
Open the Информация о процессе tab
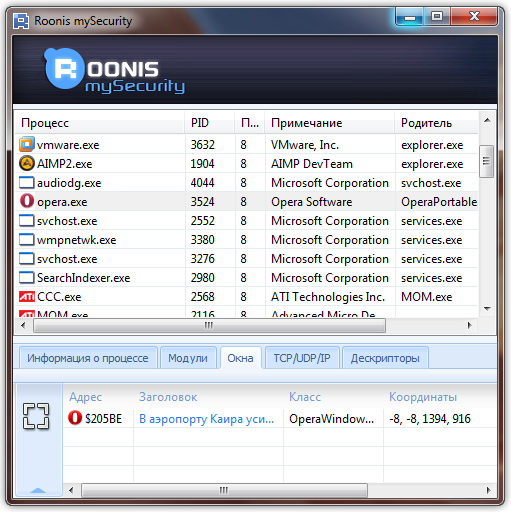coord(88,358)
